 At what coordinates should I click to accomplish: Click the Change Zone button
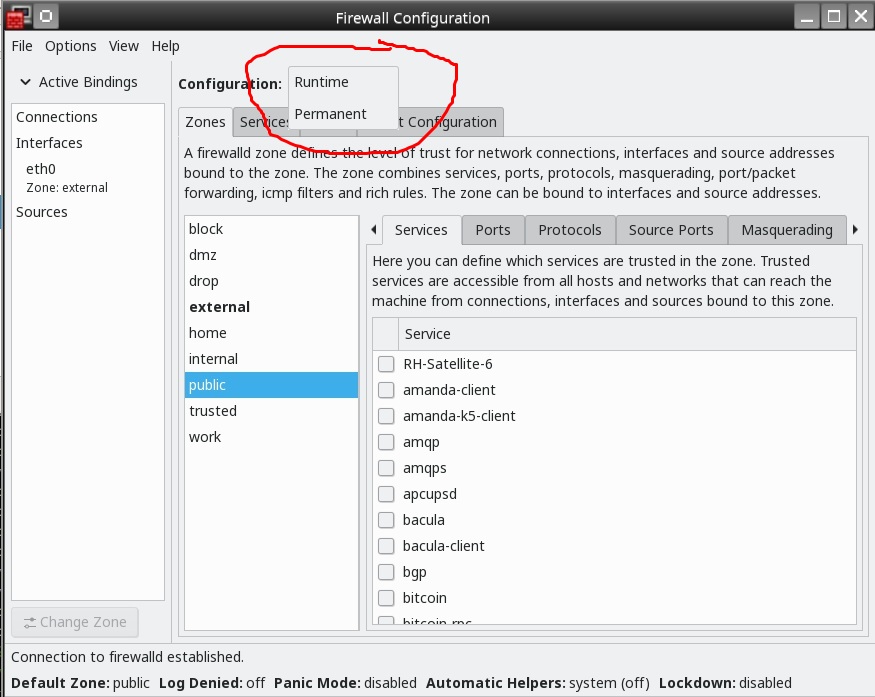tap(75, 622)
